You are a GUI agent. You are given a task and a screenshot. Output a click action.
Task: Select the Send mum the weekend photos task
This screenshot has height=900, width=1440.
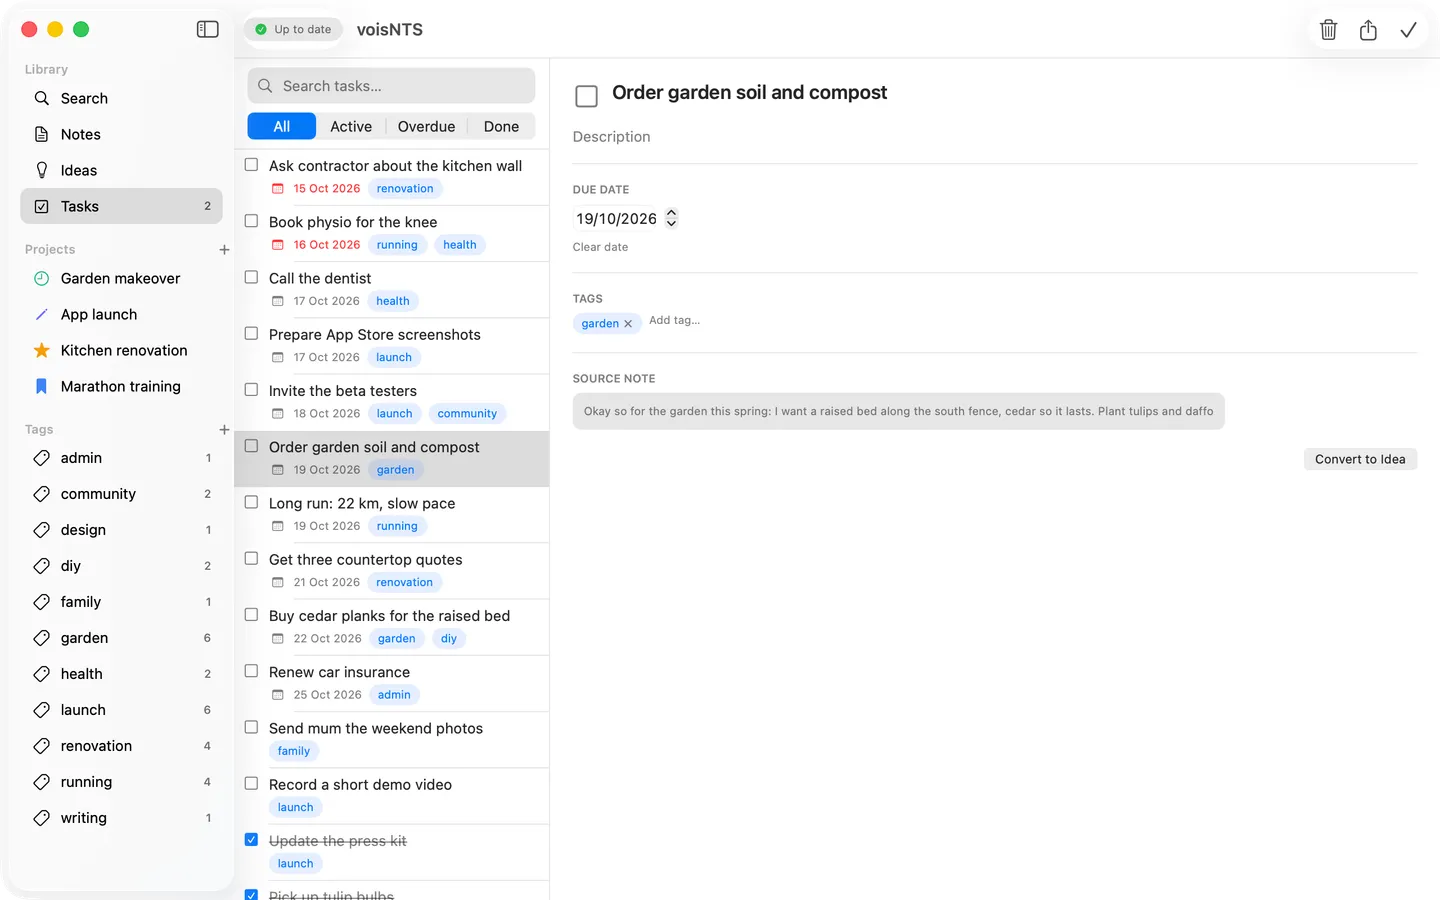[x=392, y=739]
